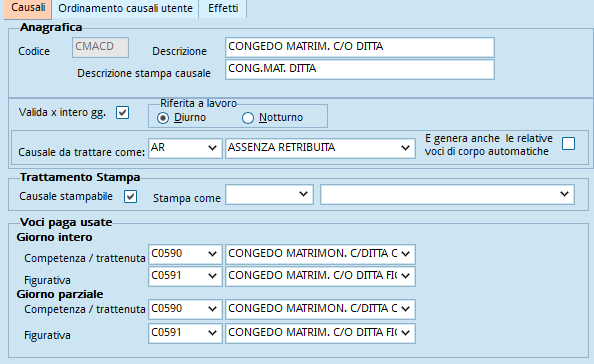Edit the Descrizione field text

tap(360, 47)
